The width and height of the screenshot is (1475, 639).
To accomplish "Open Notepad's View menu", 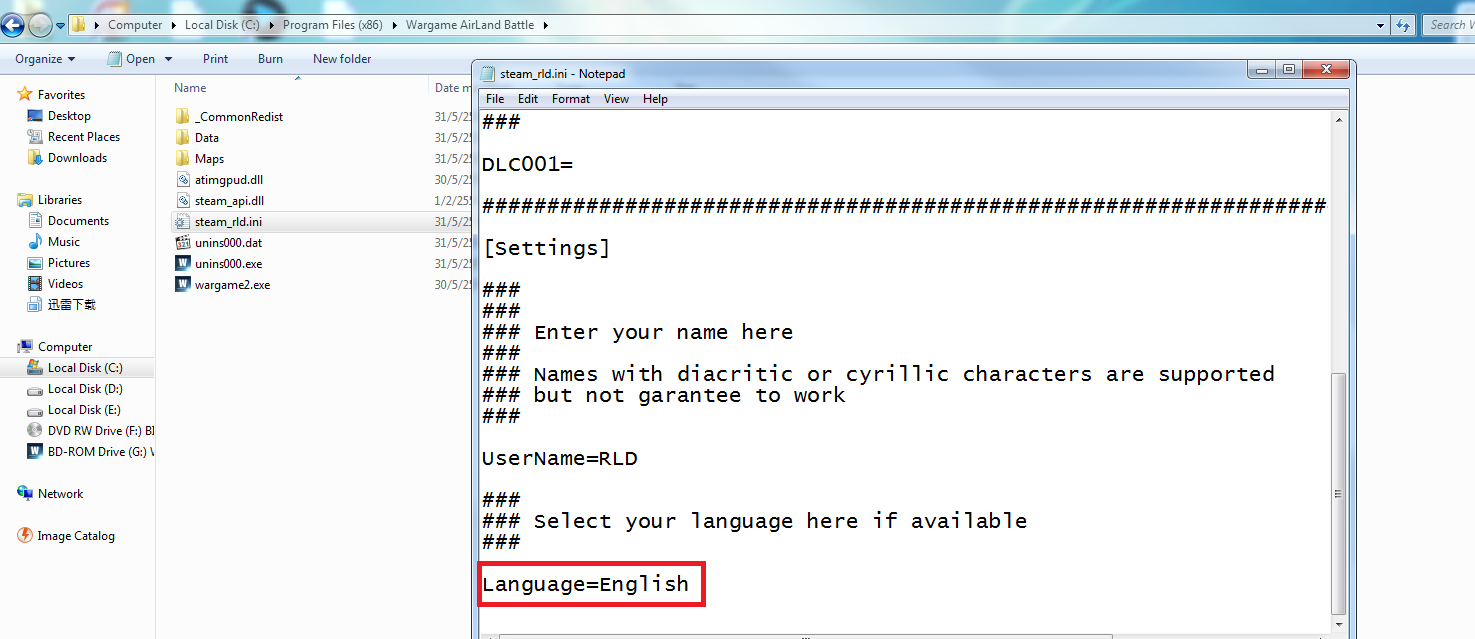I will coord(617,99).
